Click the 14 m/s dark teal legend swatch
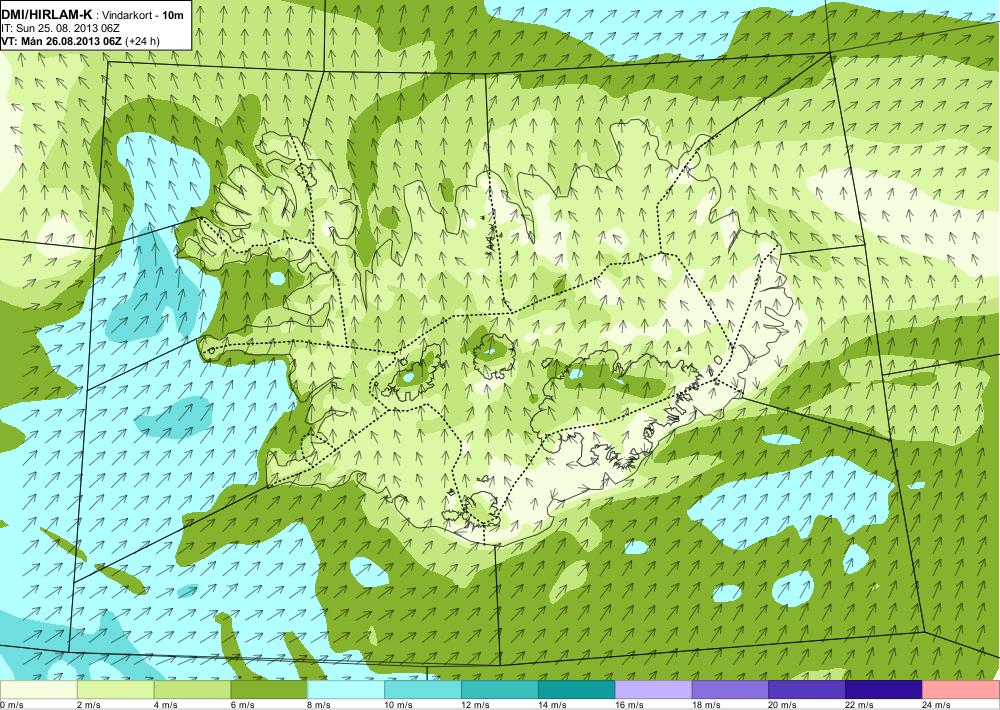The image size is (1000, 710). point(577,690)
